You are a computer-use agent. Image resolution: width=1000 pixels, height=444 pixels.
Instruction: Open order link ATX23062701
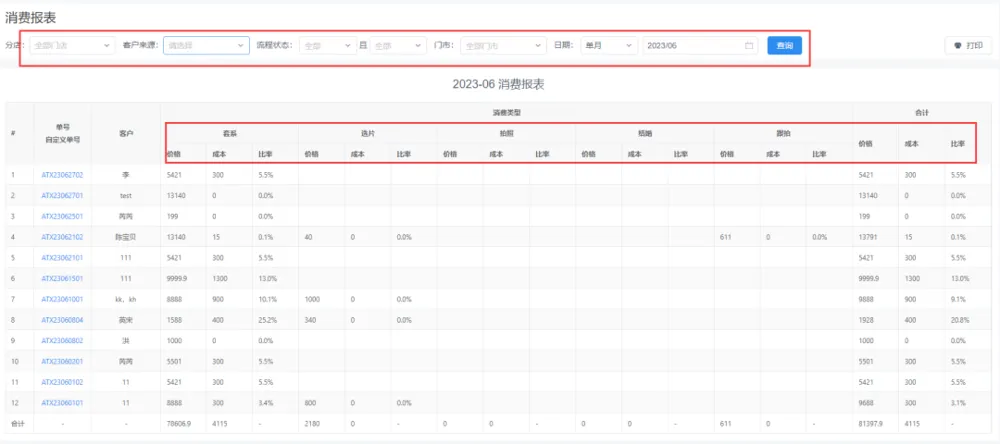[x=62, y=195]
